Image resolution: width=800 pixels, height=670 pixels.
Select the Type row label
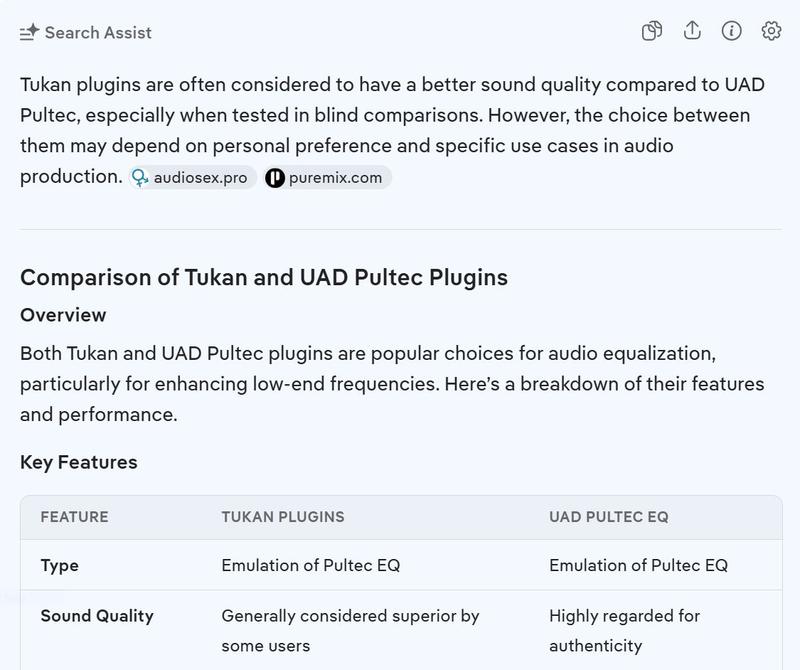(60, 565)
